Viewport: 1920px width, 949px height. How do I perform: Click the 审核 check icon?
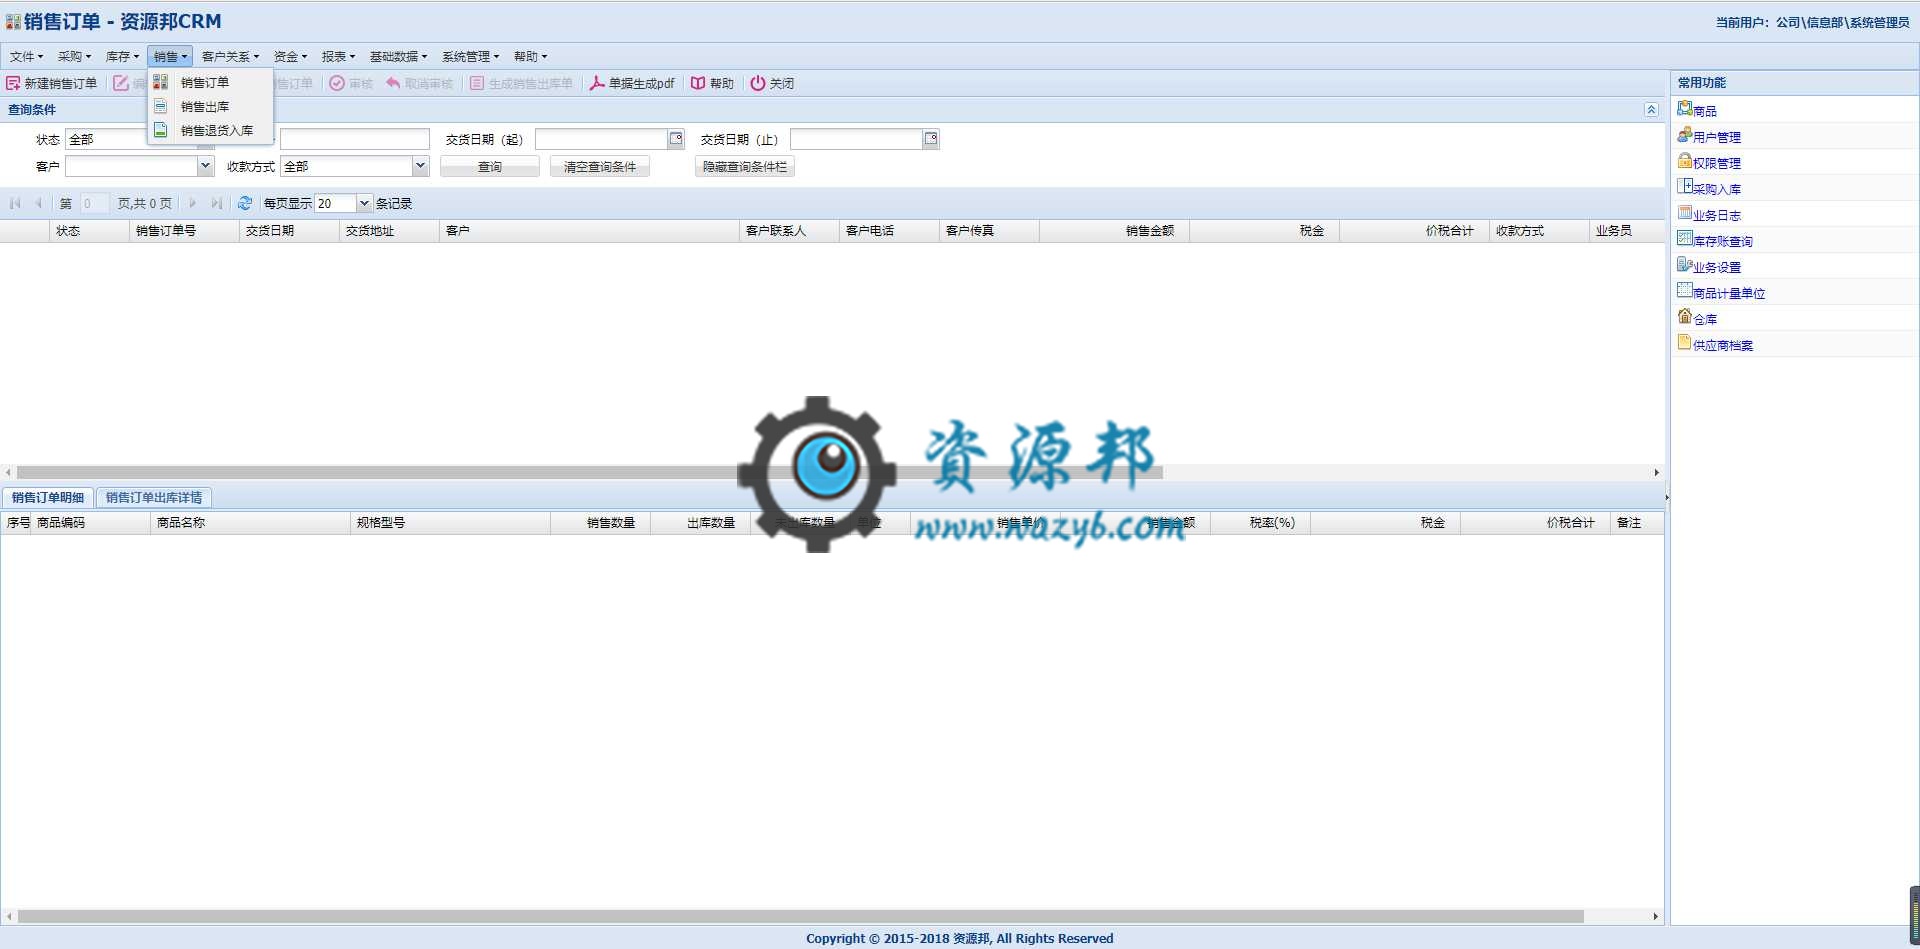[x=337, y=83]
